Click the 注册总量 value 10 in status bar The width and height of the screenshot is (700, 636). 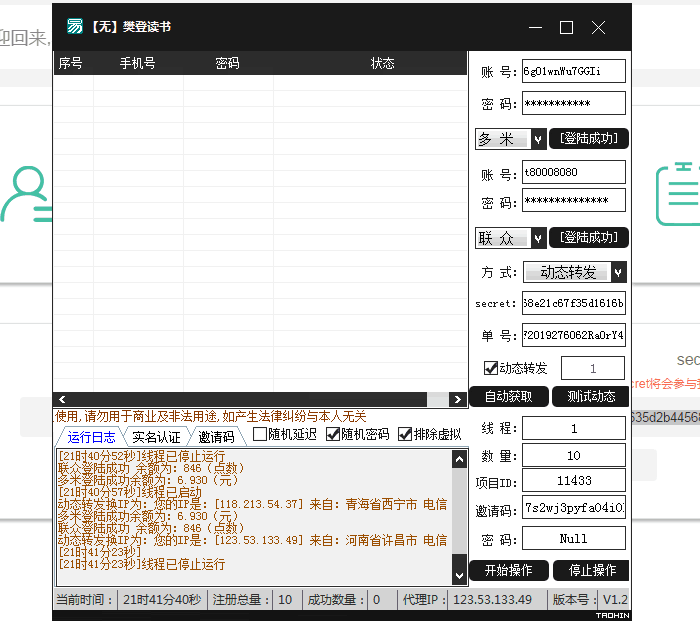pyautogui.click(x=285, y=599)
